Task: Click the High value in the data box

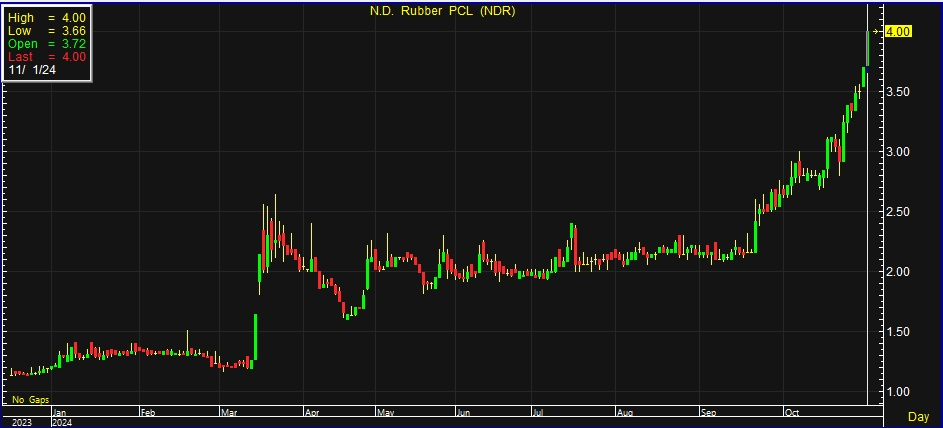Action: [72, 18]
